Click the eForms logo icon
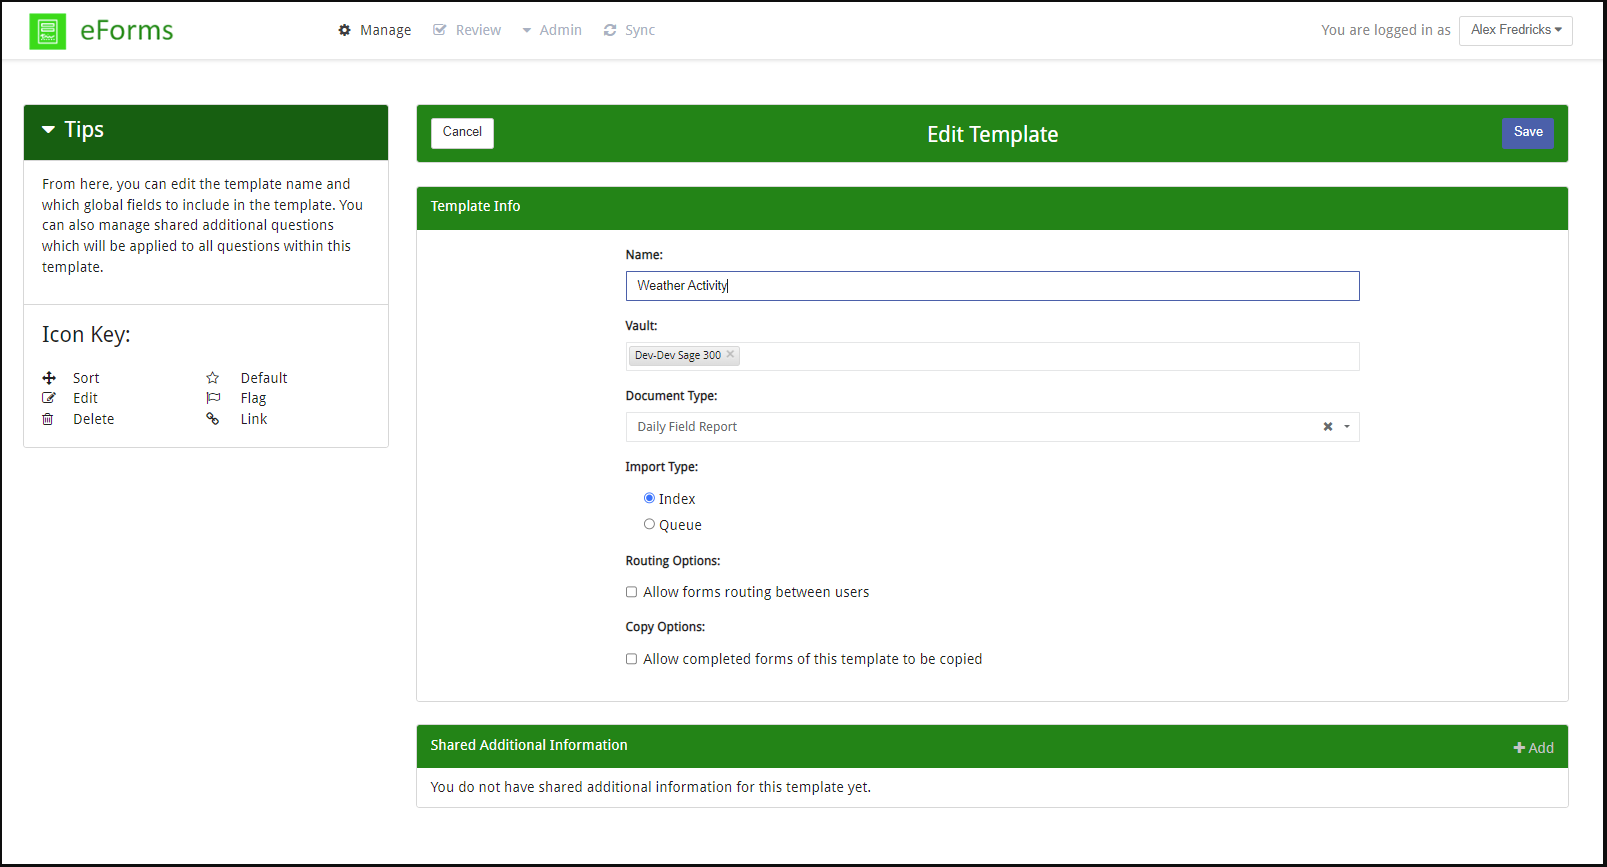 click(47, 31)
